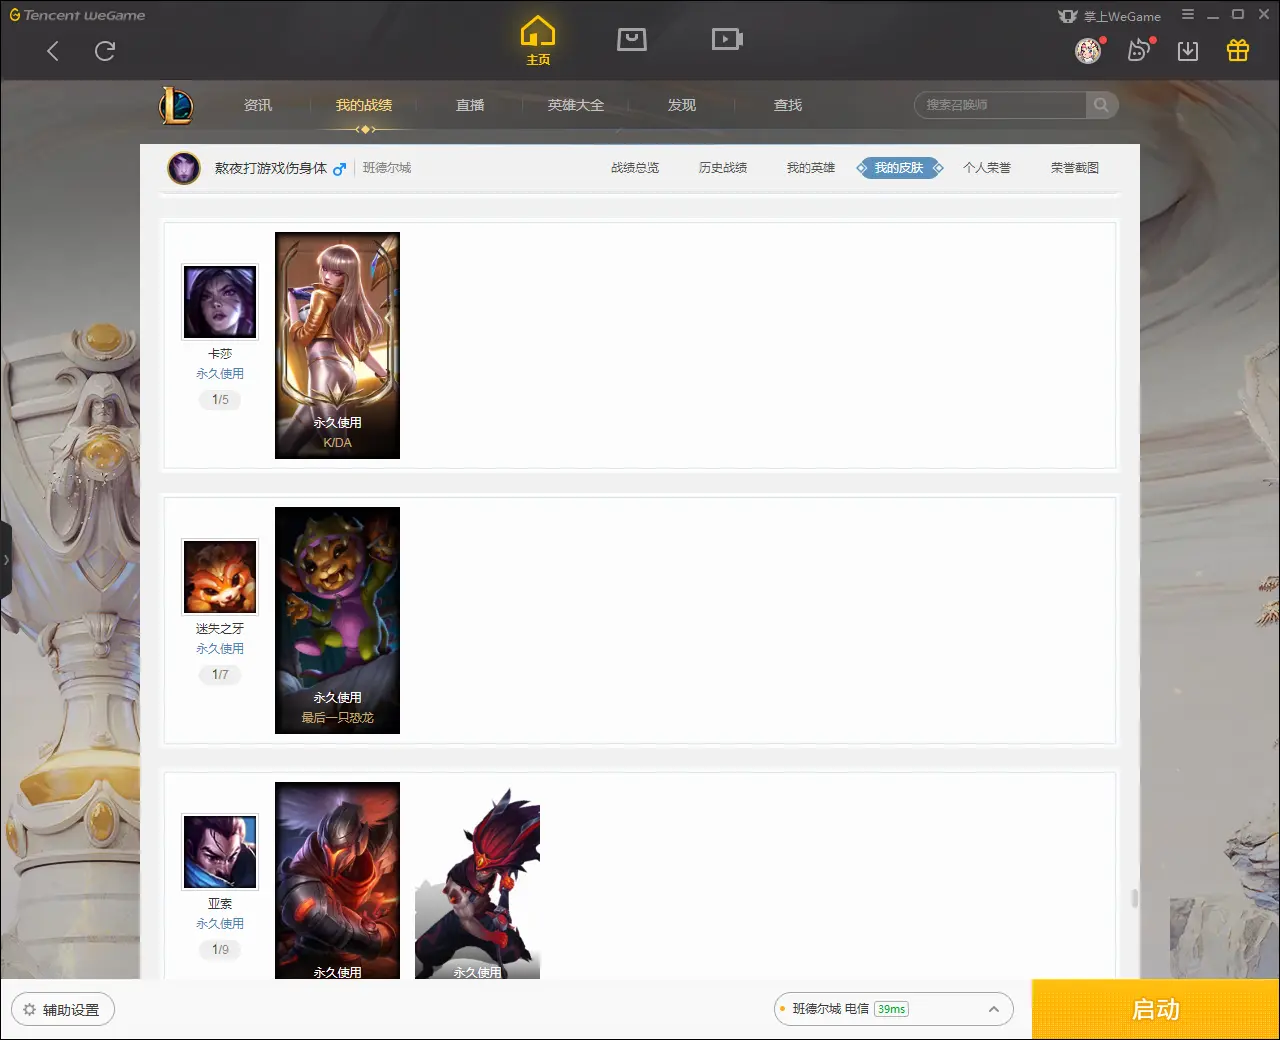Image resolution: width=1280 pixels, height=1040 pixels.
Task: Switch to 我的英雄 sub-tab
Action: point(811,168)
